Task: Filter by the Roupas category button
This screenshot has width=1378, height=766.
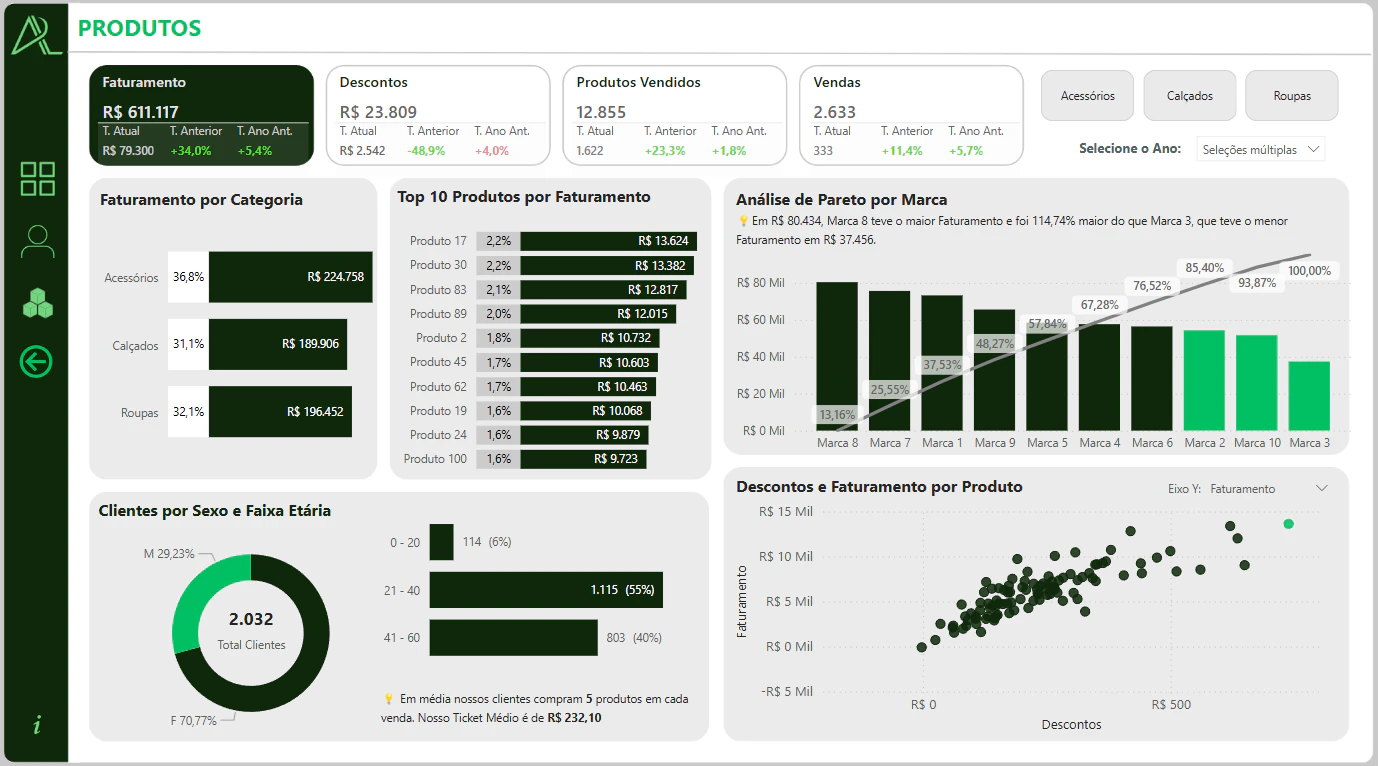Action: point(1292,96)
